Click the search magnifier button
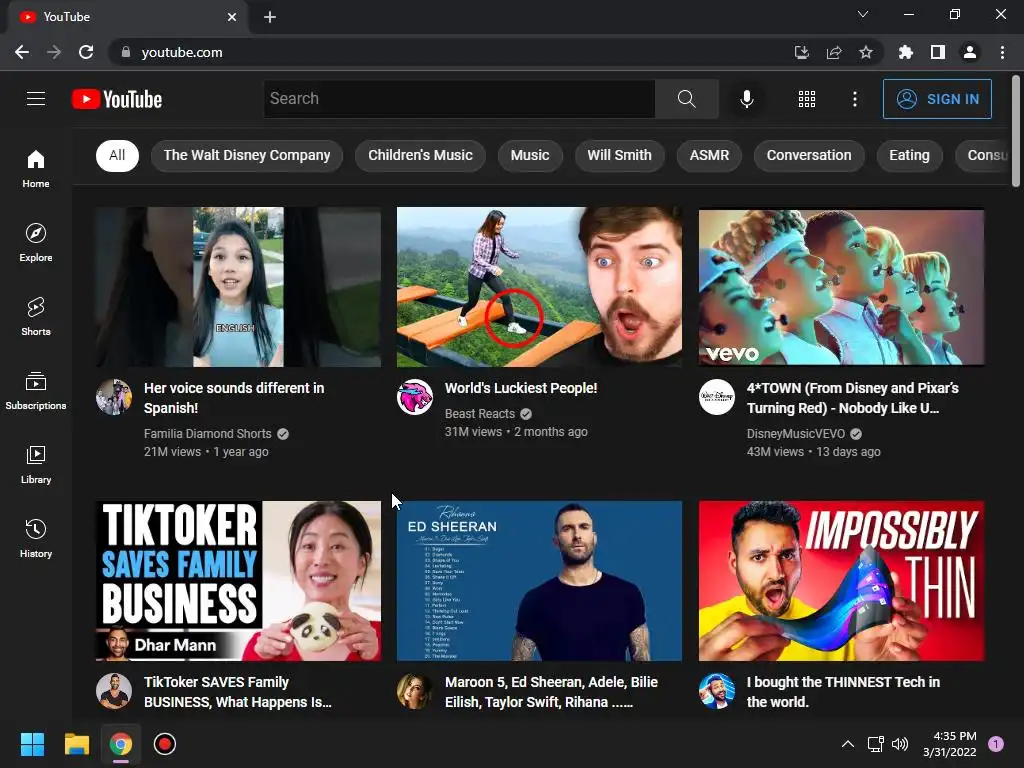The height and width of the screenshot is (768, 1024). point(686,99)
